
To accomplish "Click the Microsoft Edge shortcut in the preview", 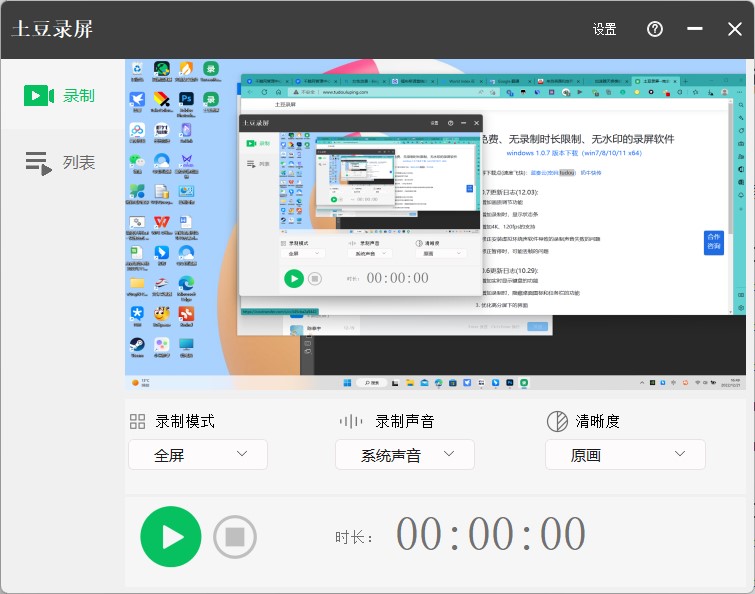I will (x=186, y=288).
